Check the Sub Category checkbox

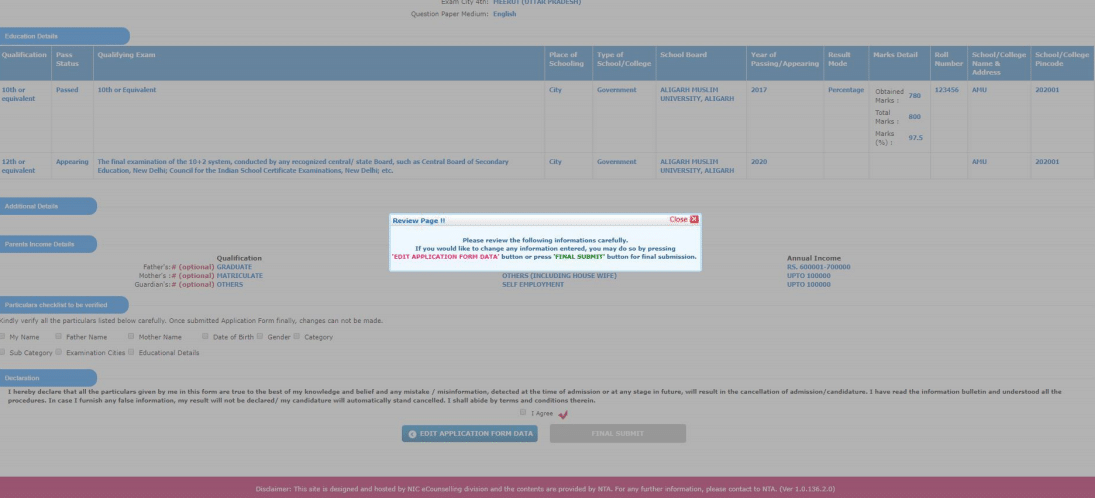[x=4, y=352]
